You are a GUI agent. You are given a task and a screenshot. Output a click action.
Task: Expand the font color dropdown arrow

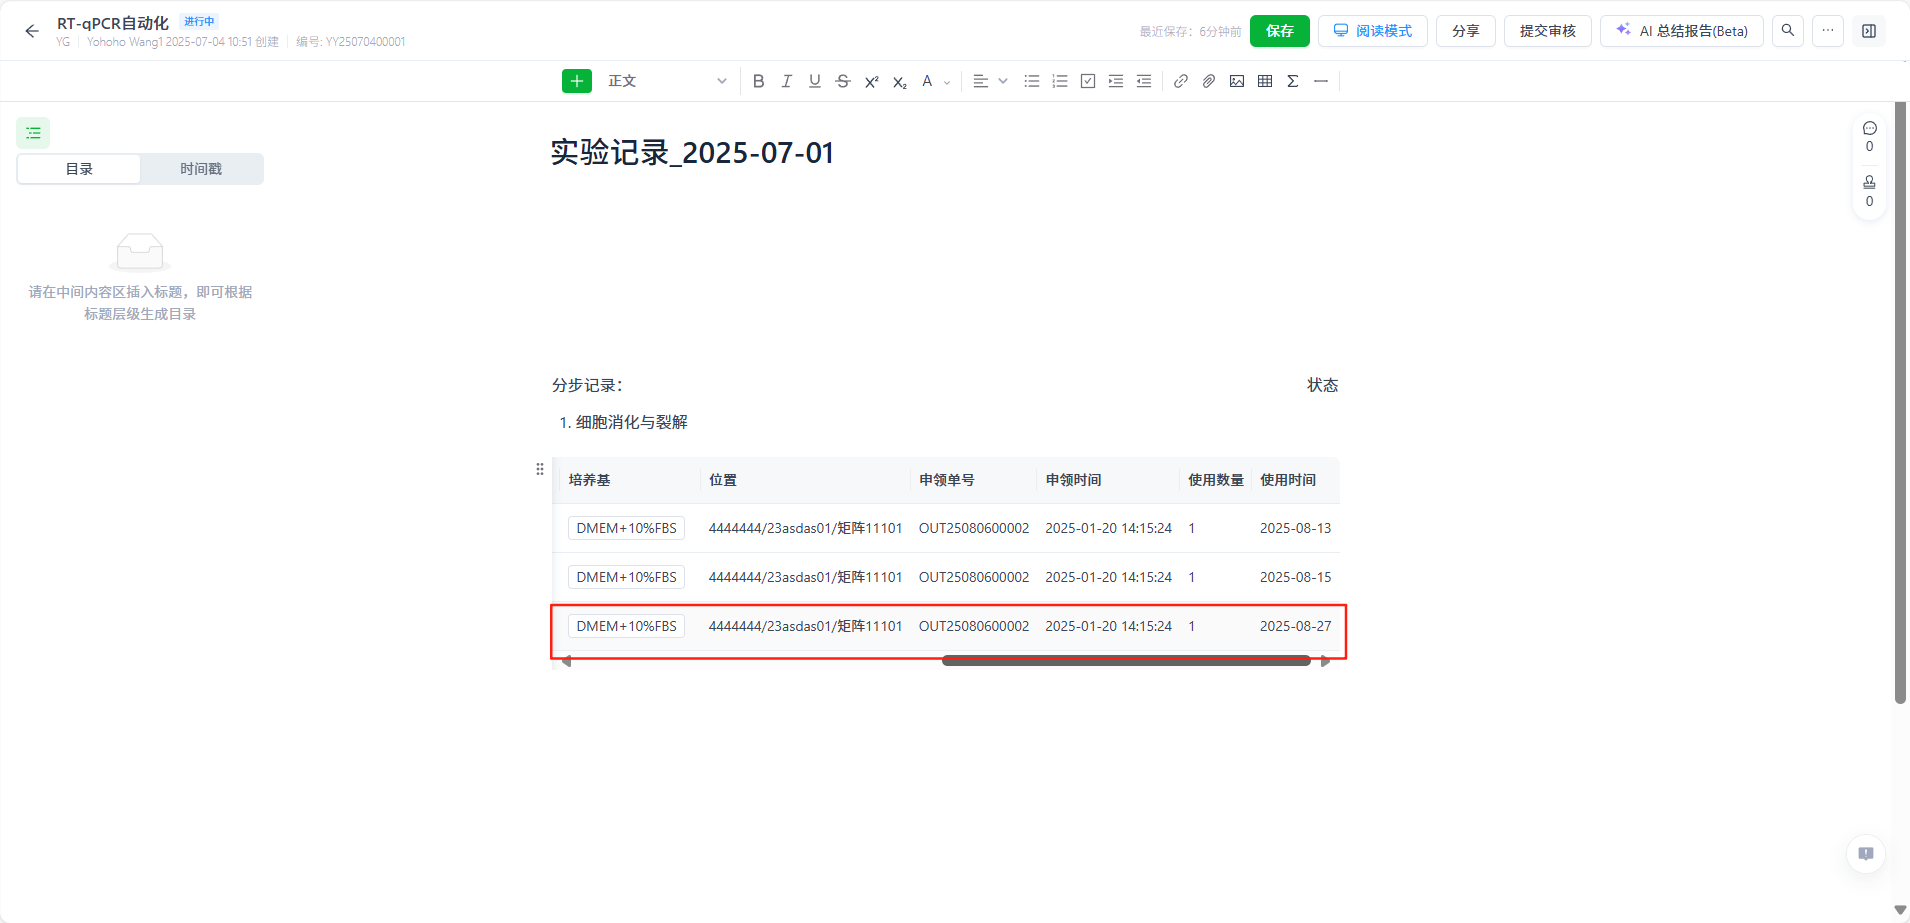[947, 82]
